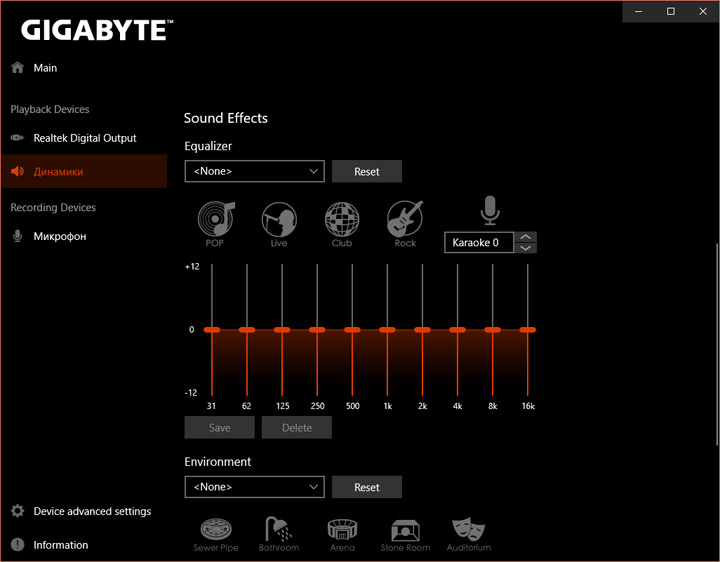Open Realtek Digital Output device
Image resolution: width=720 pixels, height=562 pixels.
[x=85, y=138]
